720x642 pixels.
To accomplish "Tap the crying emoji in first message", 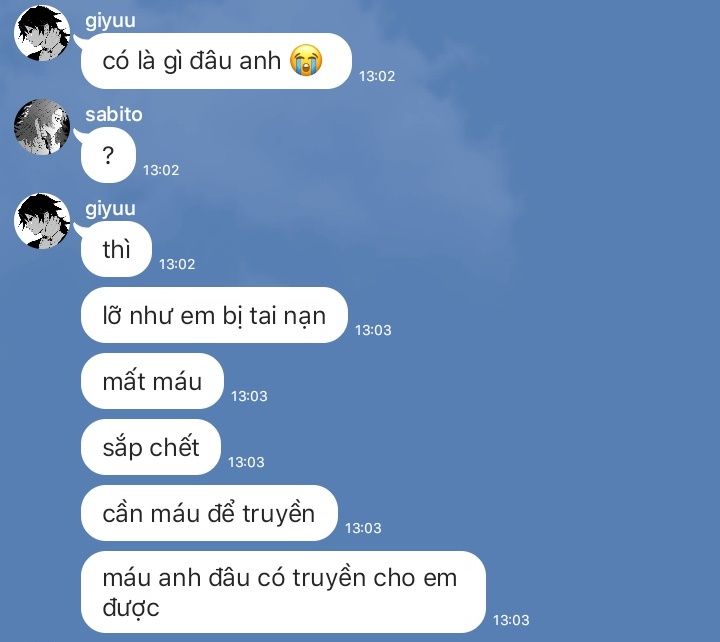I will point(306,60).
